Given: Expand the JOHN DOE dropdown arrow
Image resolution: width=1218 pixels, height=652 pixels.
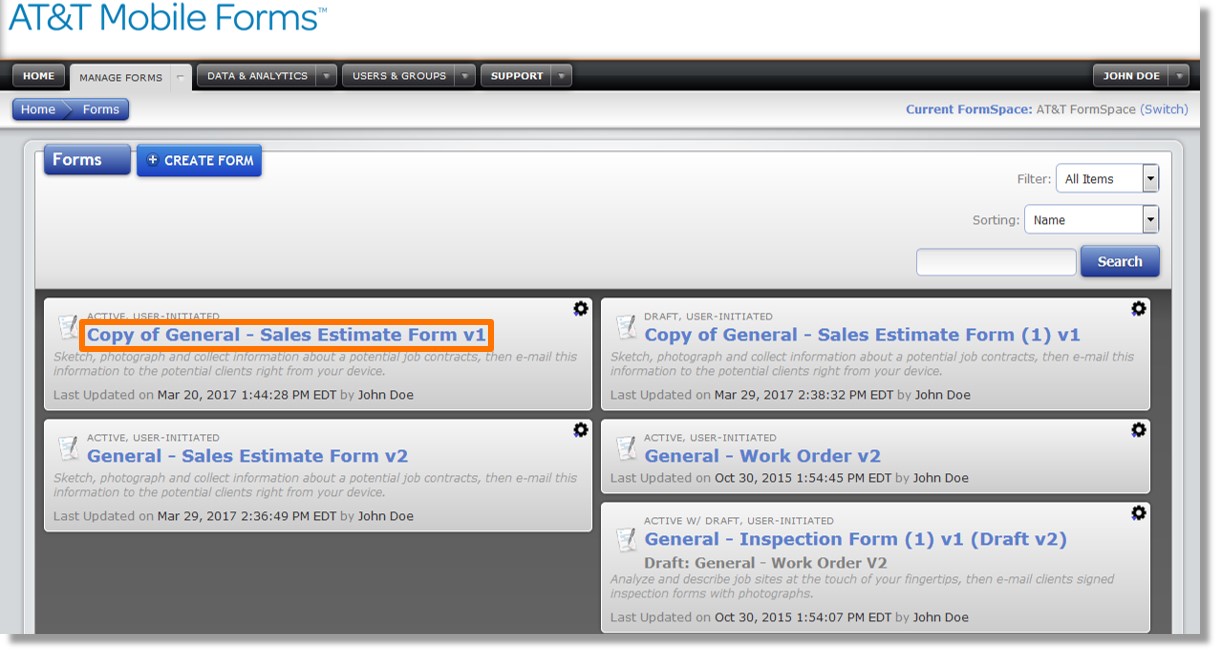Looking at the screenshot, I should [1179, 76].
